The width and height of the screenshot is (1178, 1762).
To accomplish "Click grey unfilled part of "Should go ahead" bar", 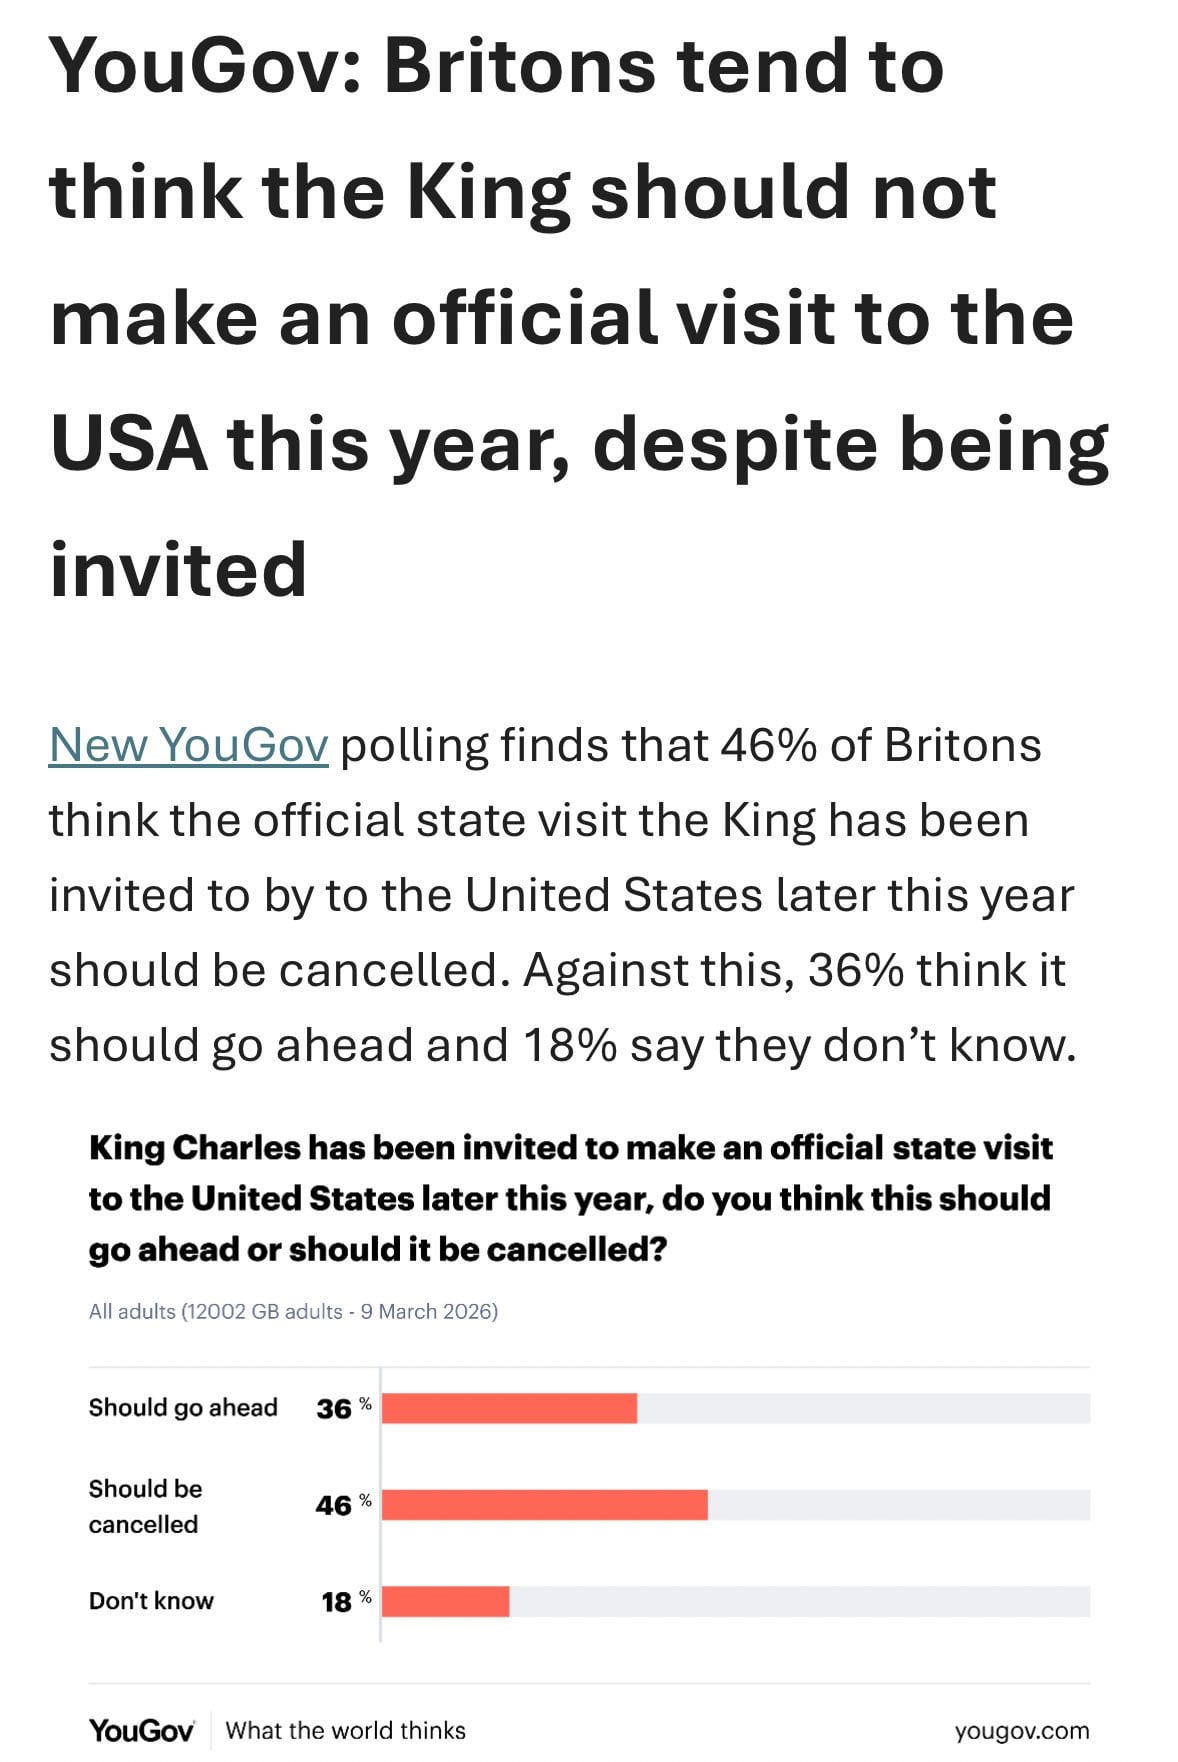I will (x=863, y=1408).
